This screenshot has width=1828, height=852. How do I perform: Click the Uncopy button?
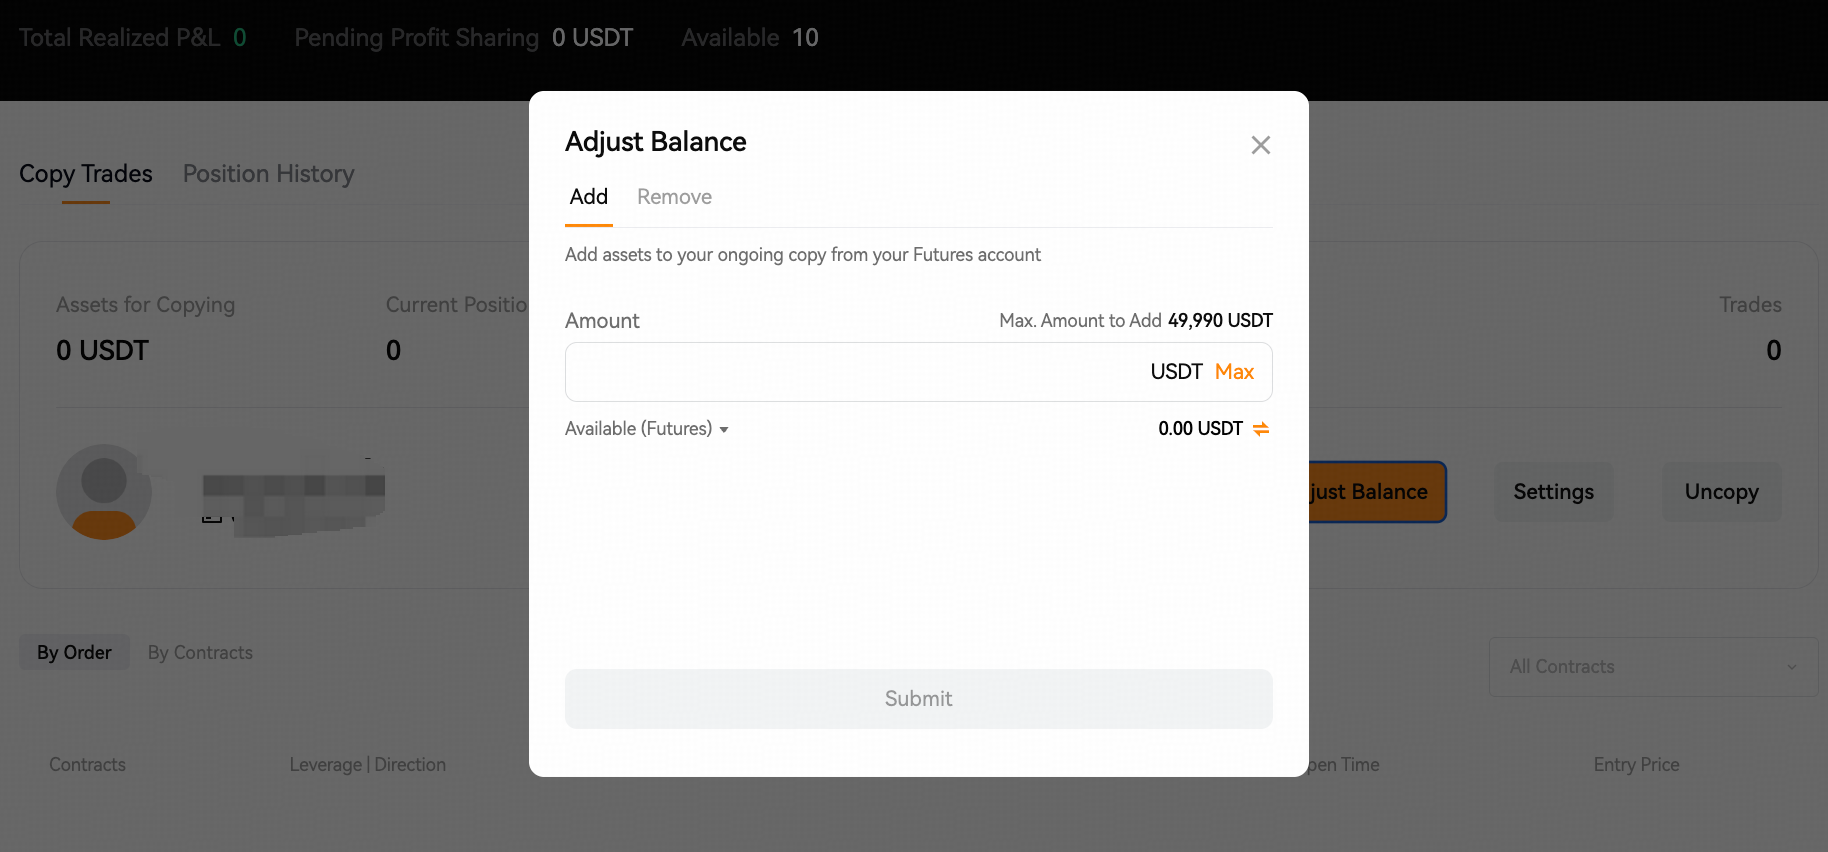pos(1721,492)
